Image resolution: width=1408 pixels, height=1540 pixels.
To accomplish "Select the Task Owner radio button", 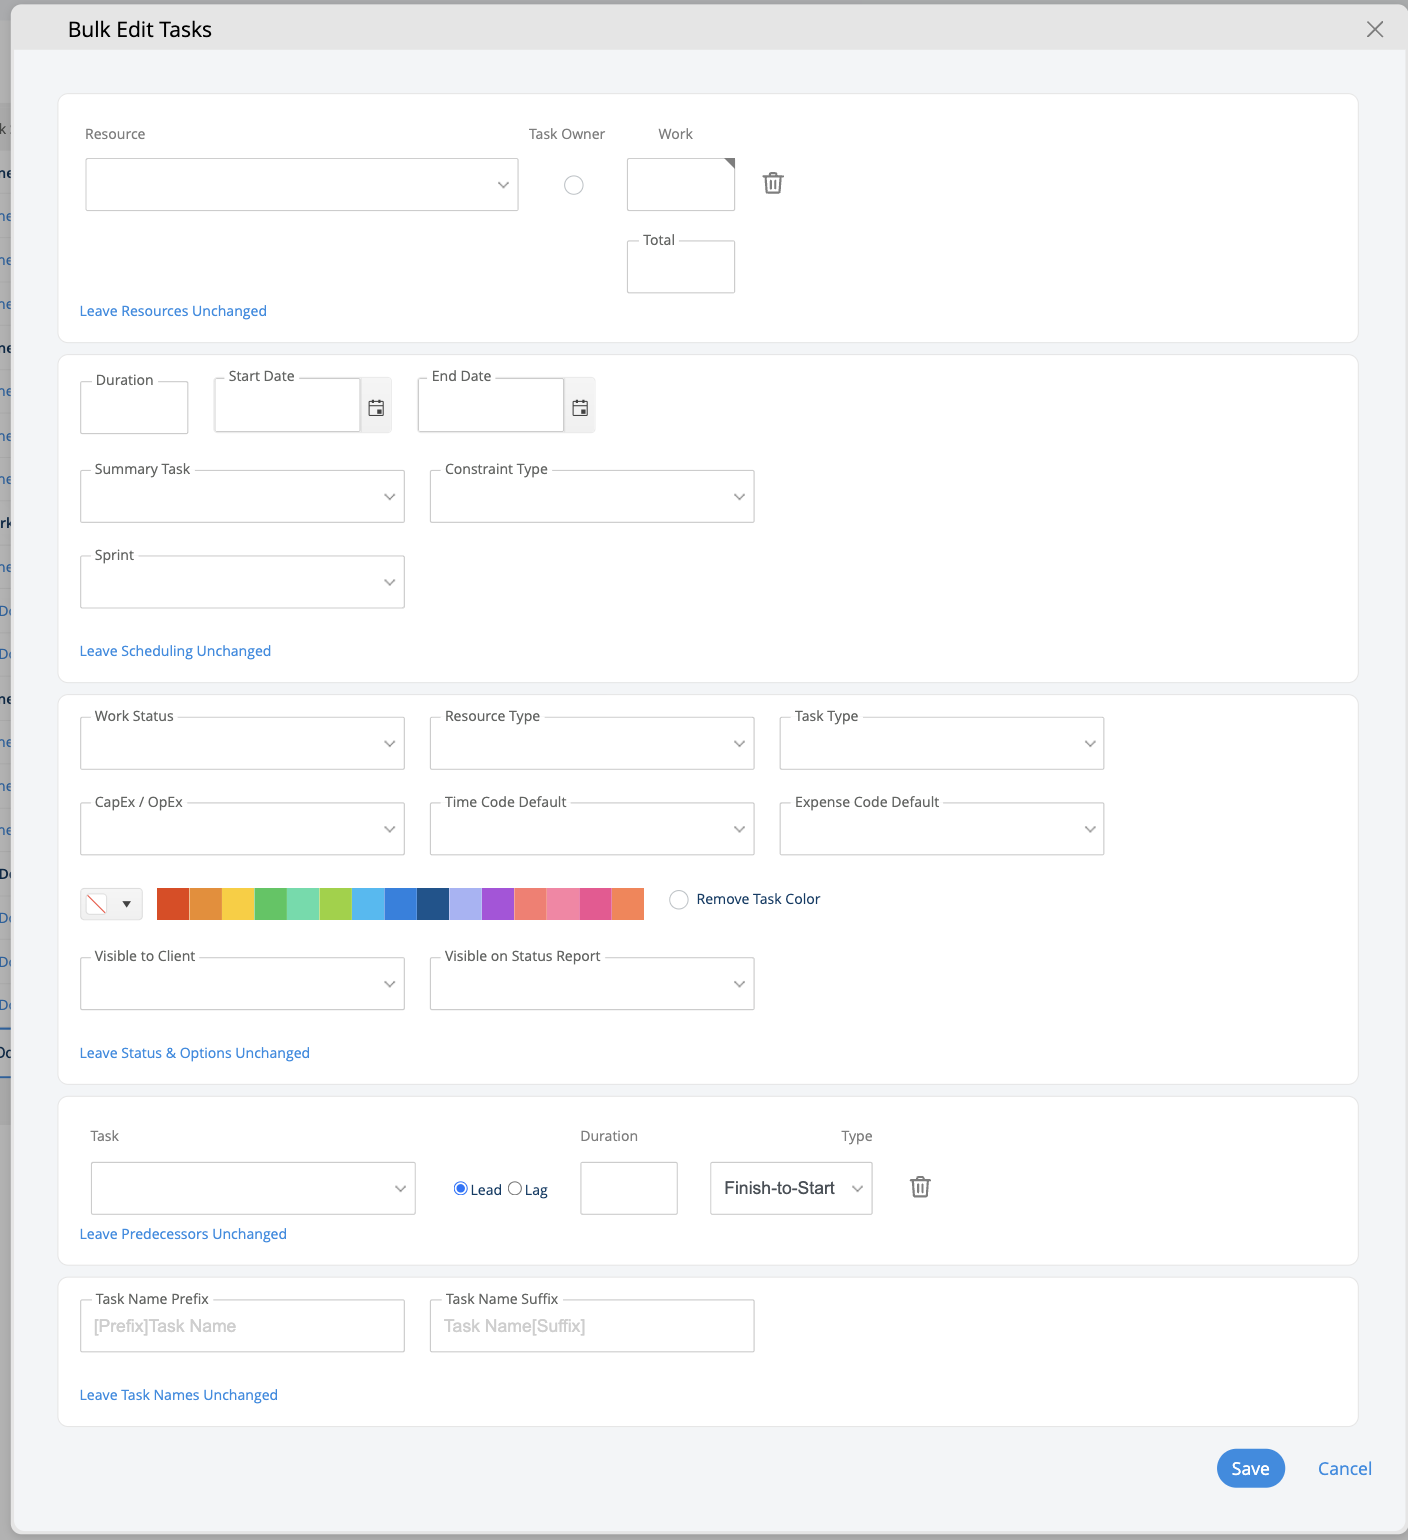I will (573, 185).
